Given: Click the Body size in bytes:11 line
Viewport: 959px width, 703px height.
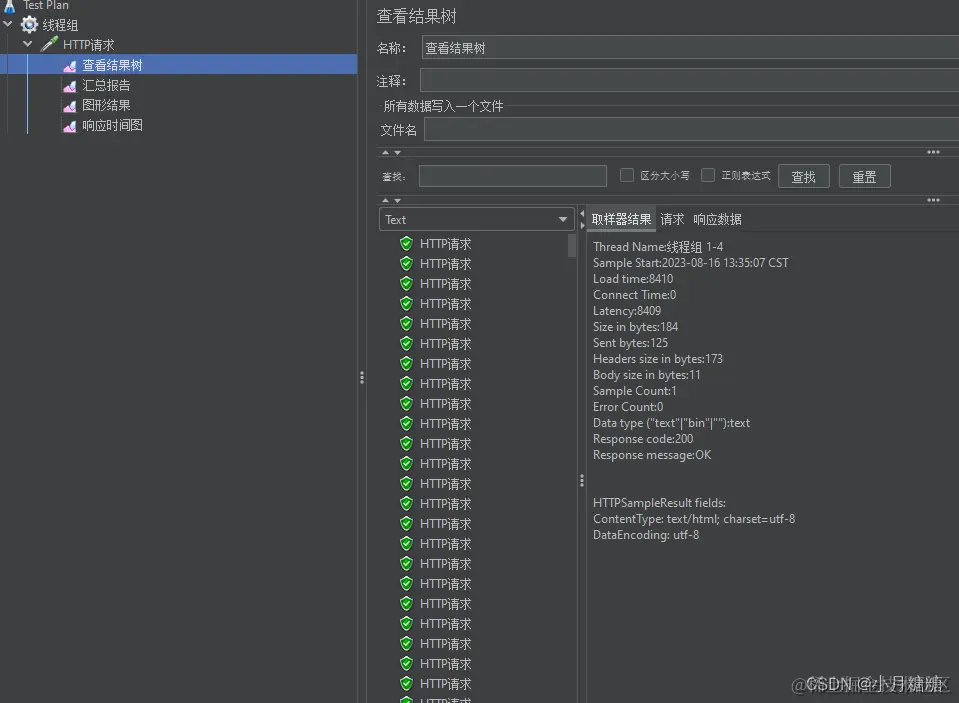Looking at the screenshot, I should coord(646,374).
